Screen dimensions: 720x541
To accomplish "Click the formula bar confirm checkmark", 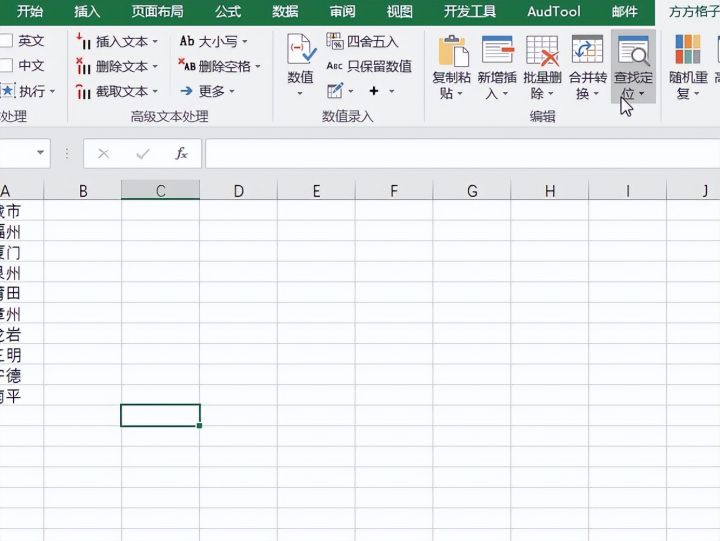I will click(x=143, y=153).
